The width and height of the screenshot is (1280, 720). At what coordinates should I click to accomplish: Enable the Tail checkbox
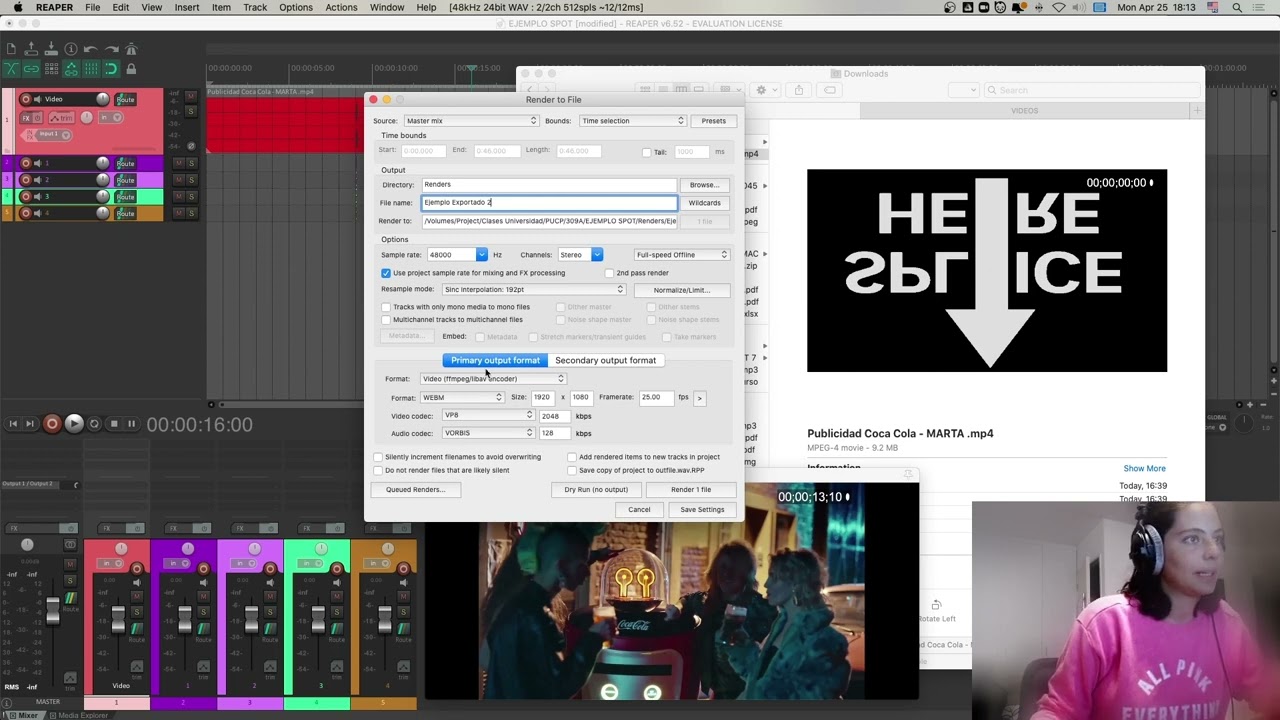click(x=646, y=152)
